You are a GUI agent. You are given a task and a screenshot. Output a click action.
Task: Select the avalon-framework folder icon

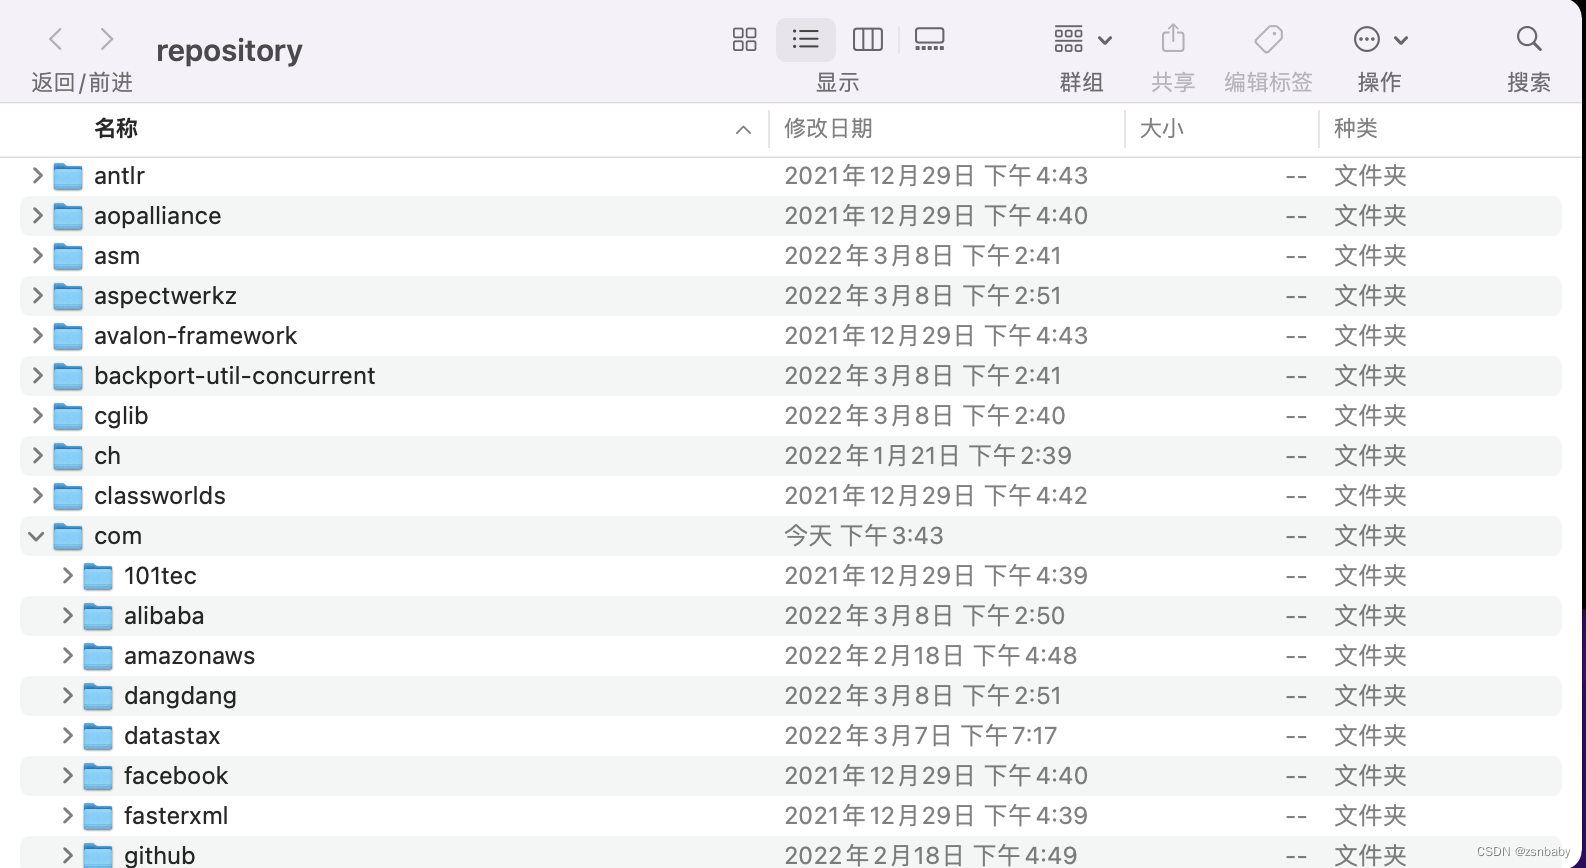[68, 336]
